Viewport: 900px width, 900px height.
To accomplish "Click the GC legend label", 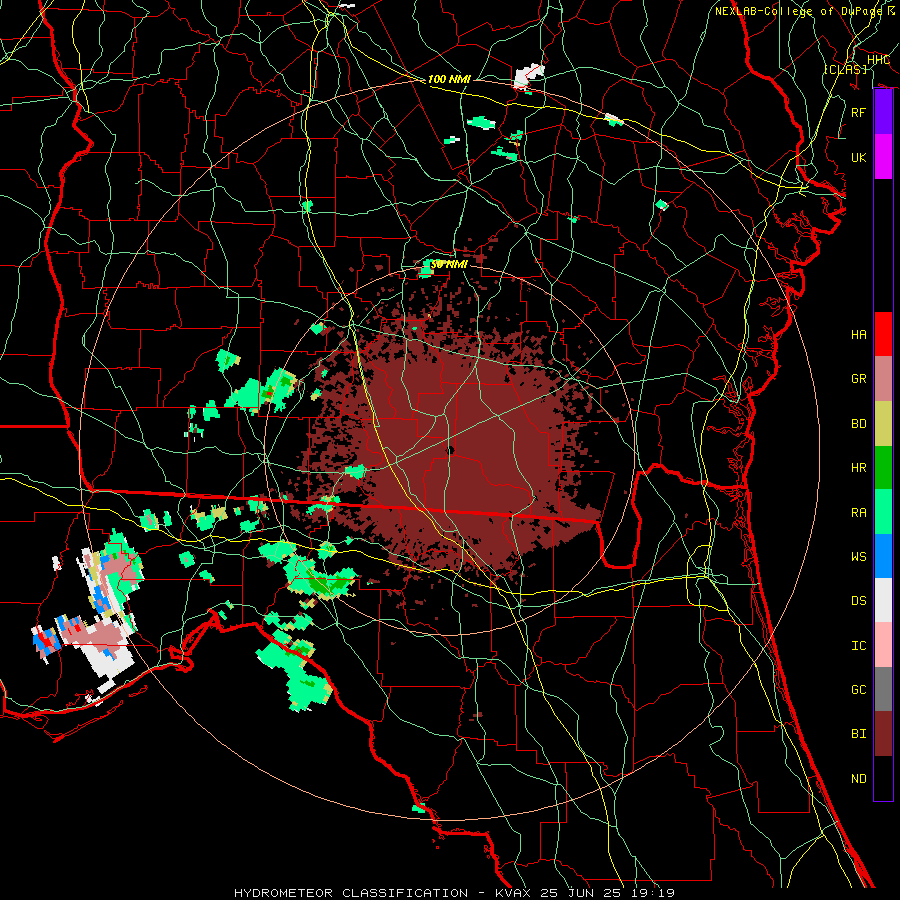I will (x=859, y=689).
